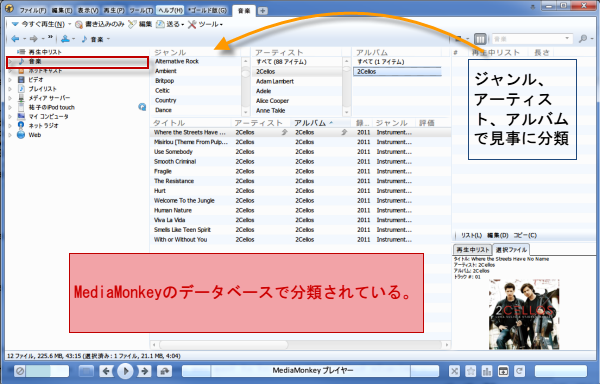Toggle shuffle with the crossed-arrows player icon

coord(454,371)
